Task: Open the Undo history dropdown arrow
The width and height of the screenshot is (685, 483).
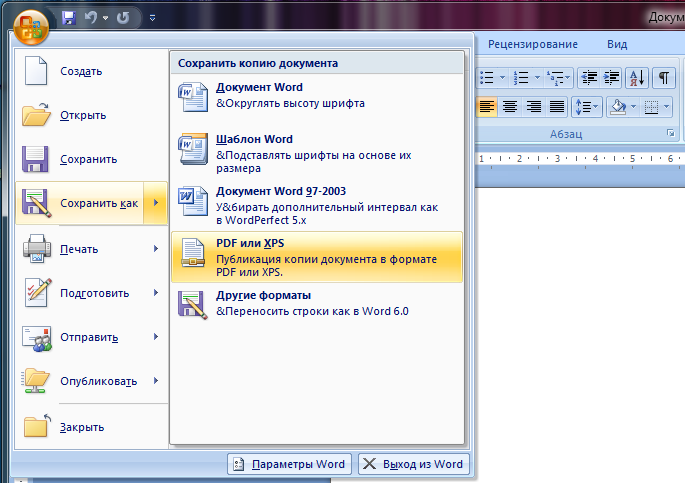Action: pyautogui.click(x=105, y=18)
